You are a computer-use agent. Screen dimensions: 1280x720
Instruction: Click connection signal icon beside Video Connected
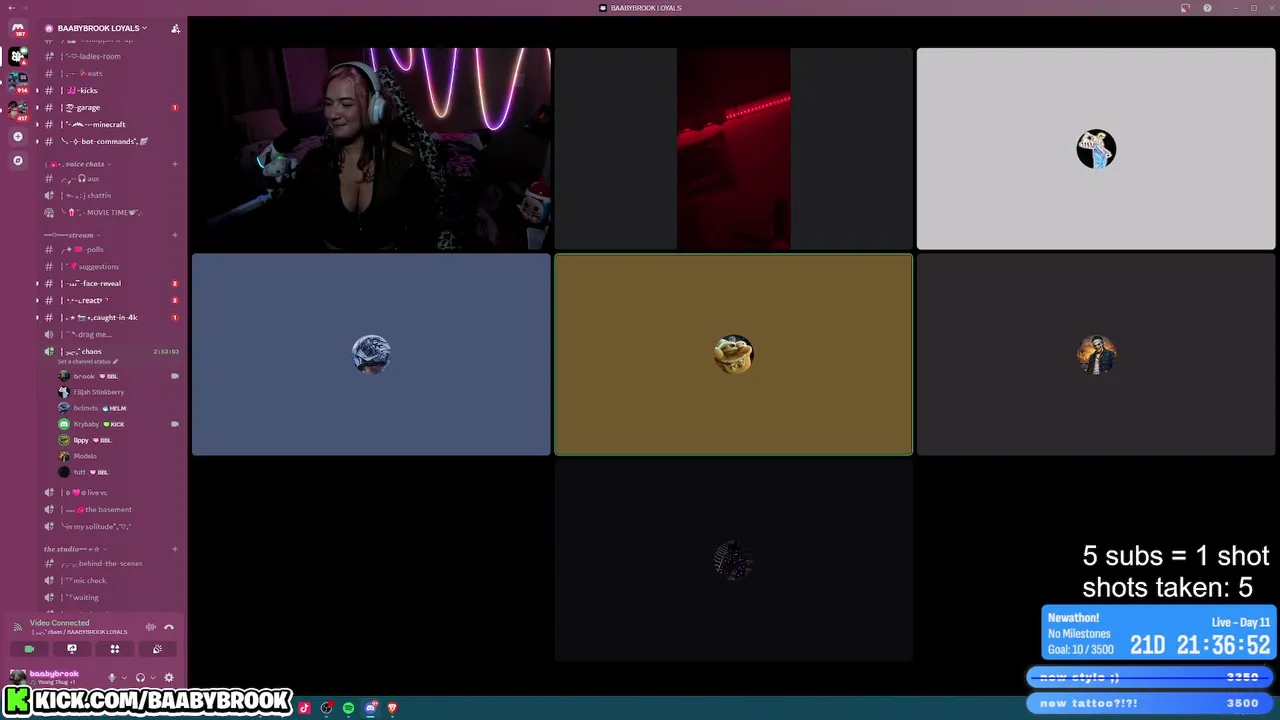coord(17,627)
